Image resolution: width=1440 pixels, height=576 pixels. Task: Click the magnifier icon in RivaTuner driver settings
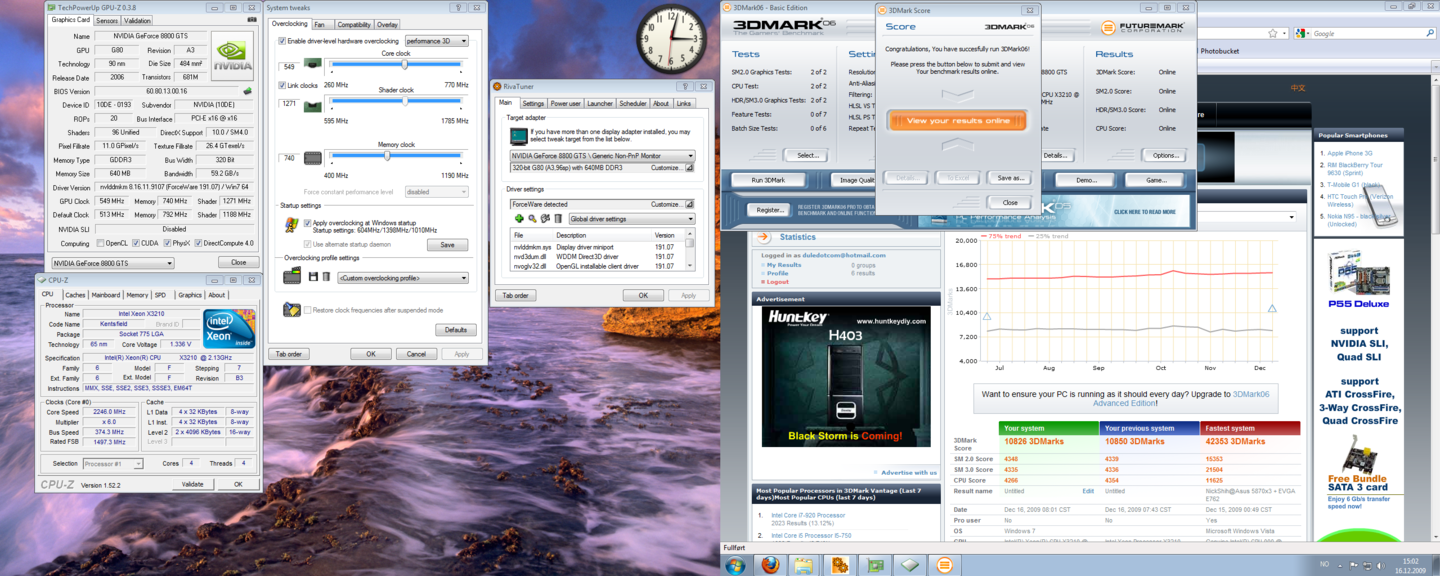coord(533,219)
